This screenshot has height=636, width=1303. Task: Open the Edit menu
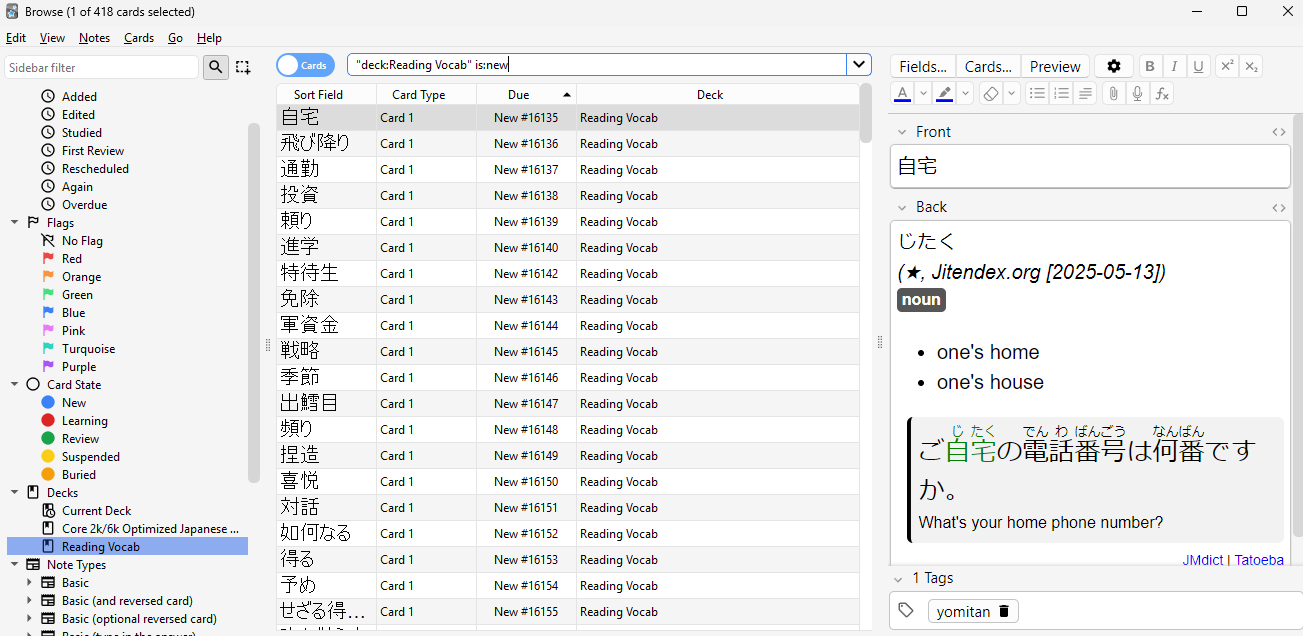[x=16, y=38]
